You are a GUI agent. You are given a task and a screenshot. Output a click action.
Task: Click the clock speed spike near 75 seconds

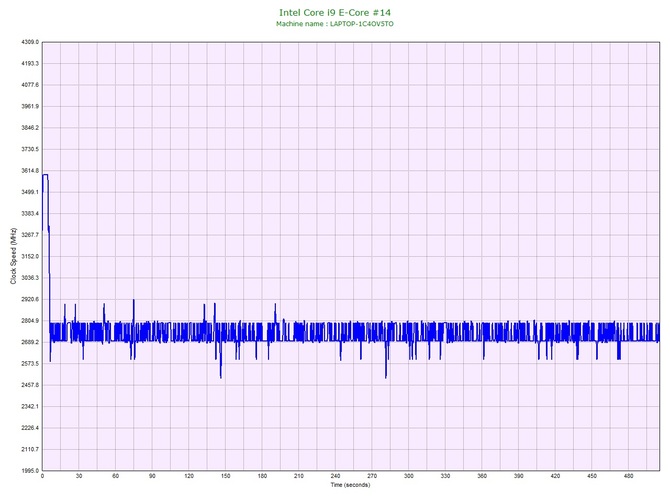(x=133, y=300)
